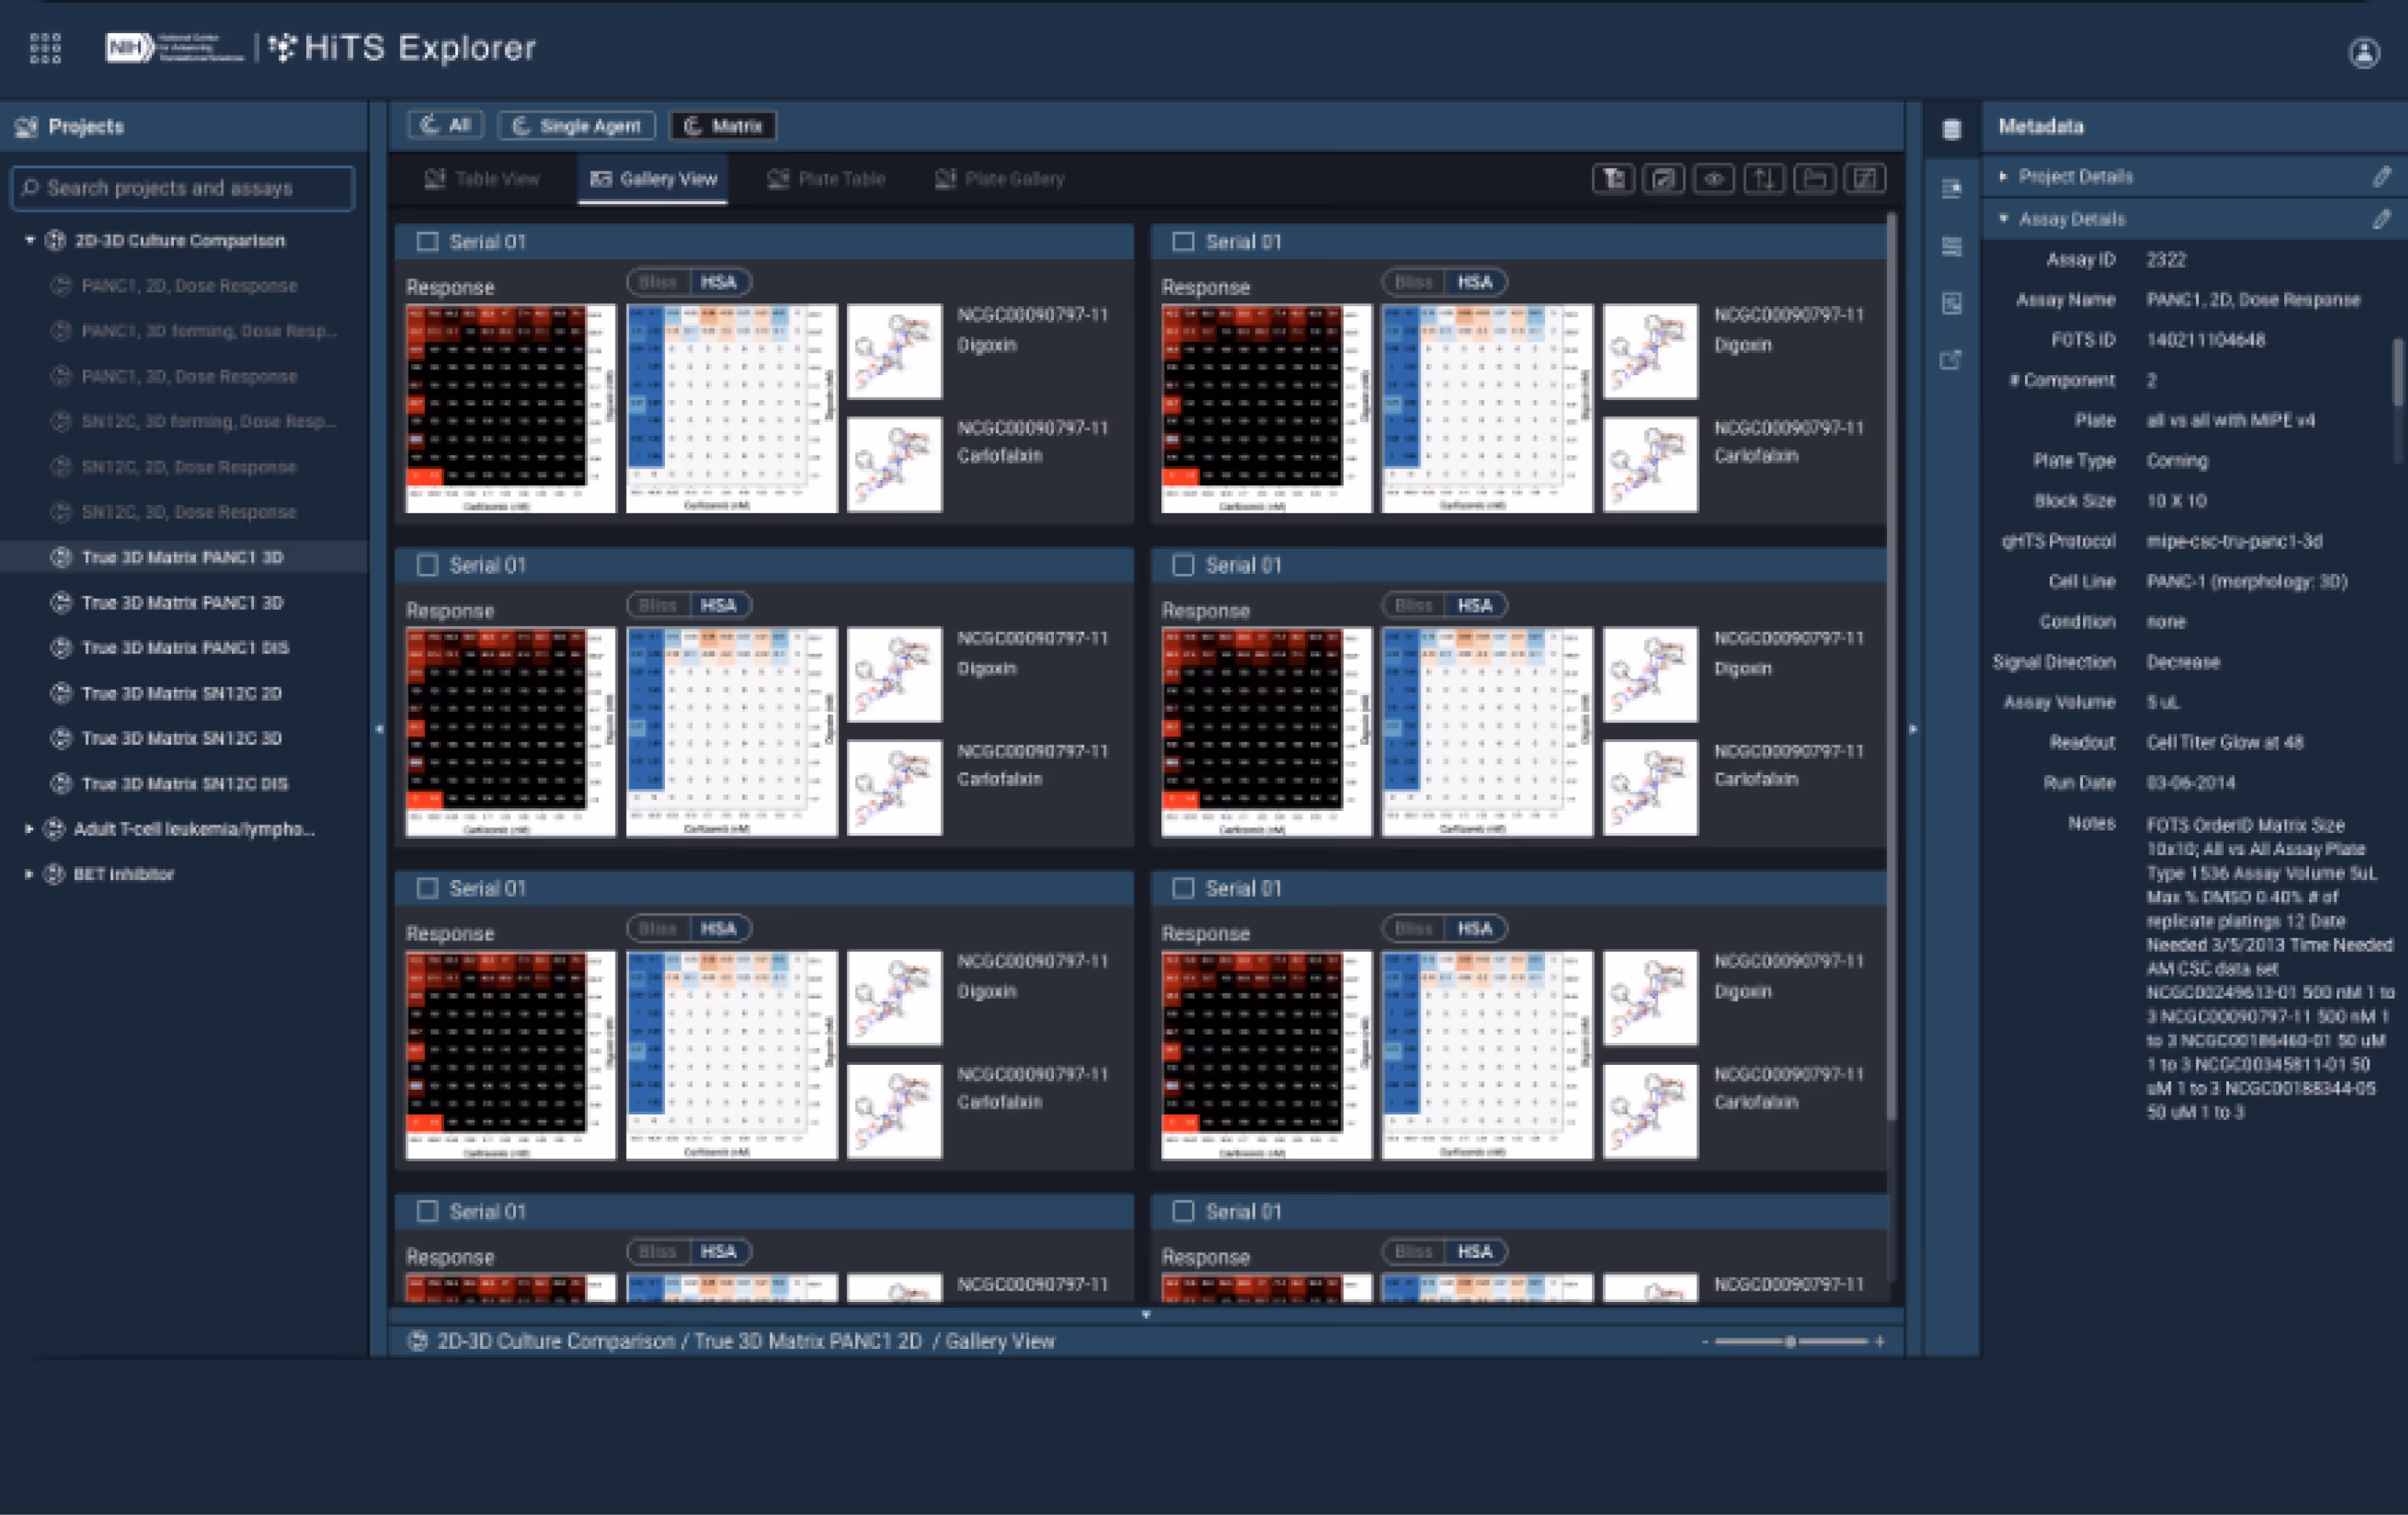Toggle the eye visibility toolbar button
2408x1515 pixels.
tap(1713, 179)
